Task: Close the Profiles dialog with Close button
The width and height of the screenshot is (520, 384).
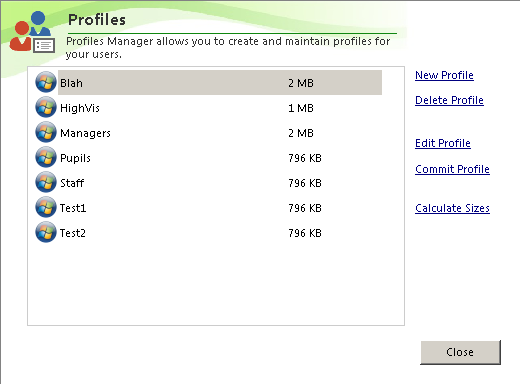Action: [x=460, y=352]
